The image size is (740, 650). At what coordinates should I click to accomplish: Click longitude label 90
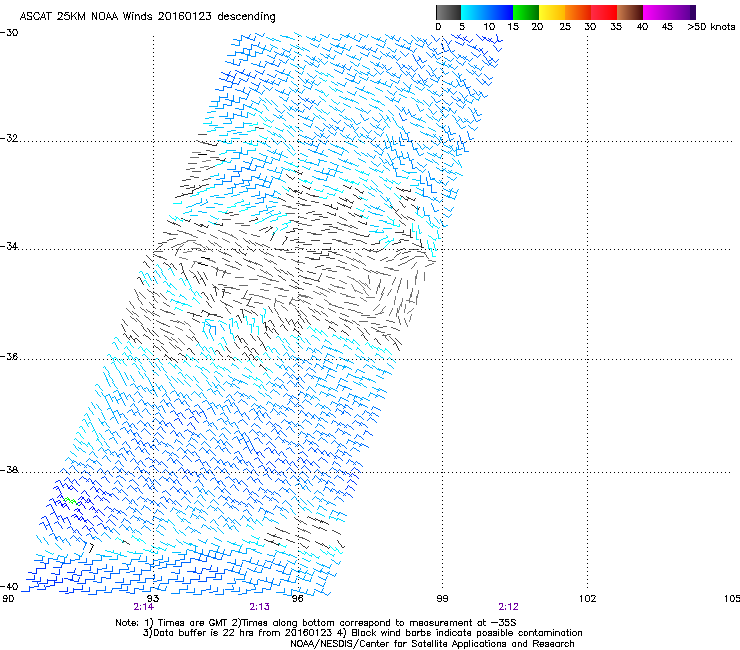click(8, 599)
